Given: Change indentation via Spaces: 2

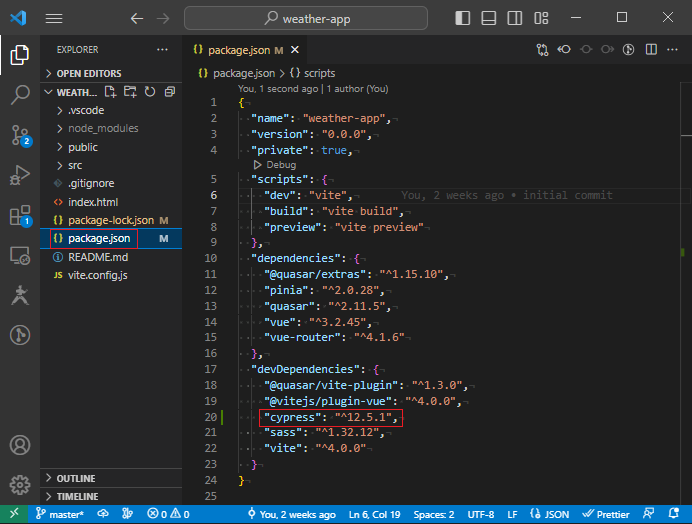Looking at the screenshot, I should pyautogui.click(x=433, y=514).
